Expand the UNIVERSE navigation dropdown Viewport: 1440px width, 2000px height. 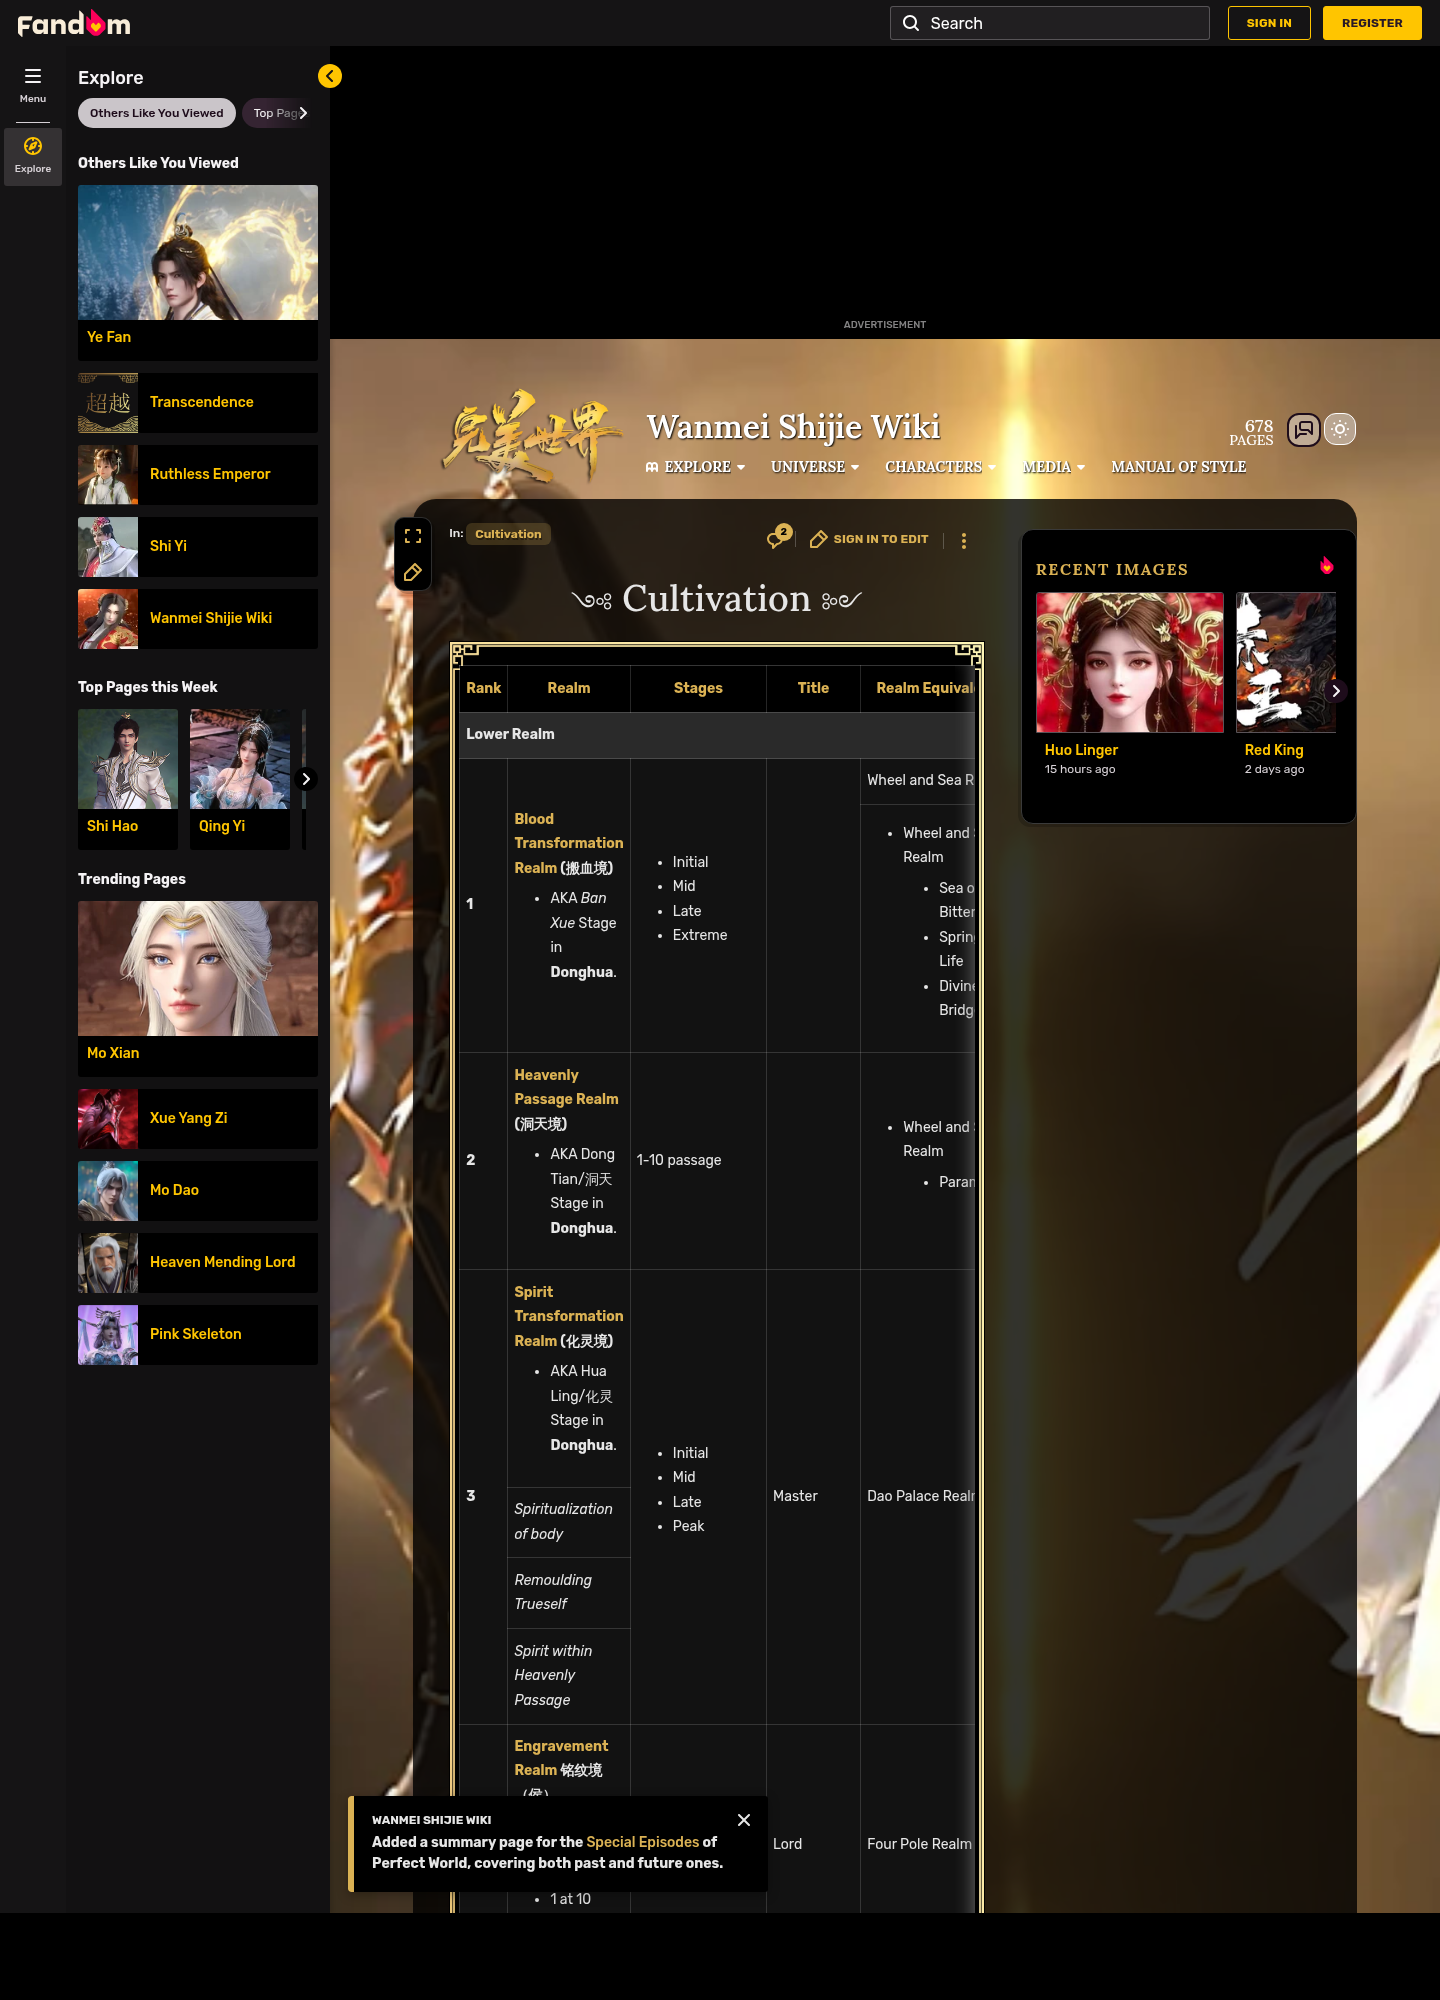point(815,467)
